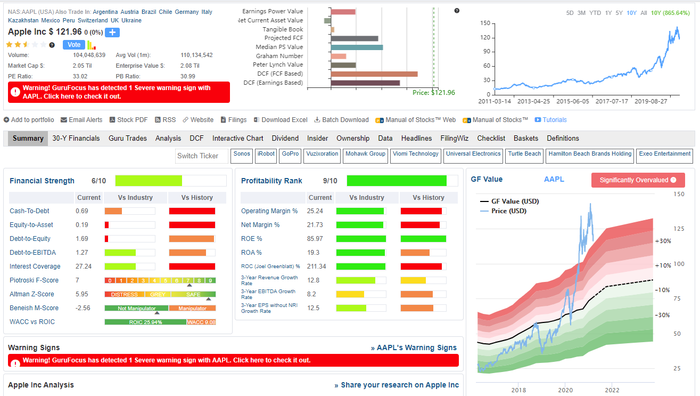
Task: Go to the Insider tab
Action: (317, 138)
